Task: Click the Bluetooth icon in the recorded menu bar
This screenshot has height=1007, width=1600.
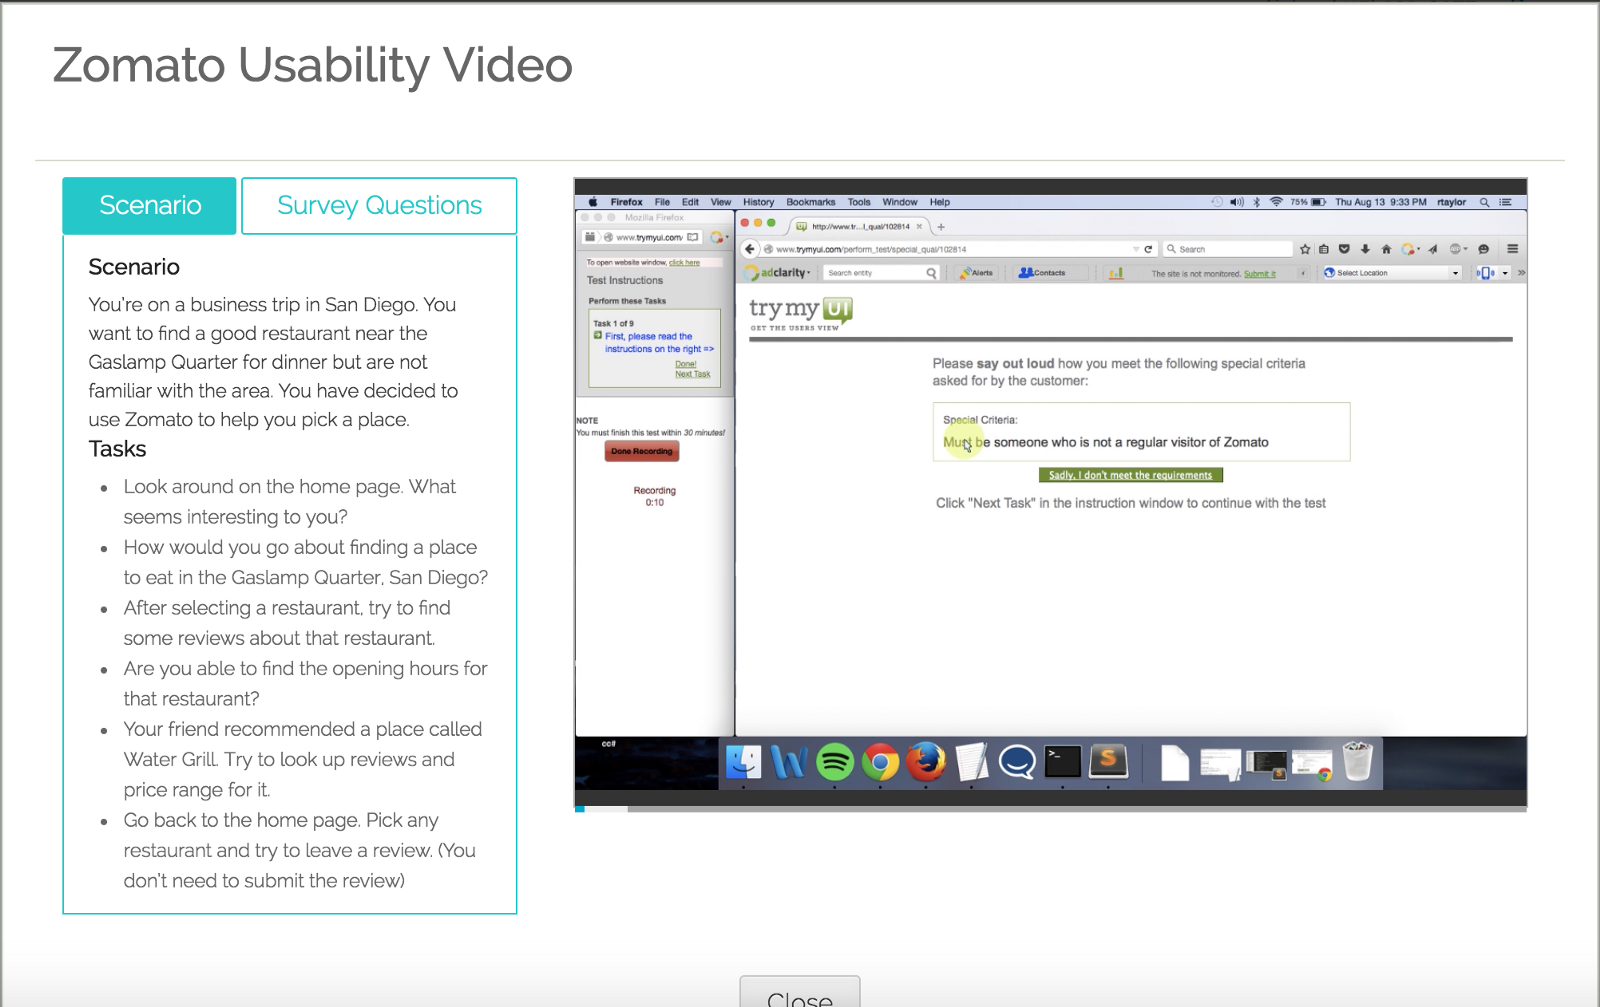Action: point(1257,202)
